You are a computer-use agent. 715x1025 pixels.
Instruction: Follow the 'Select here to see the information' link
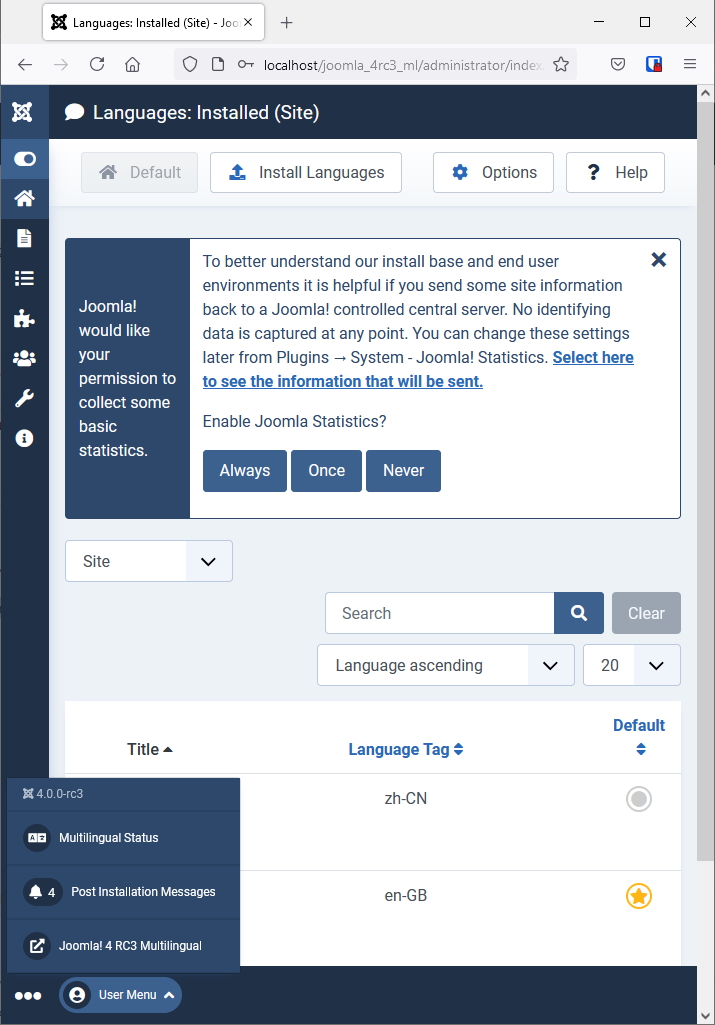(418, 369)
